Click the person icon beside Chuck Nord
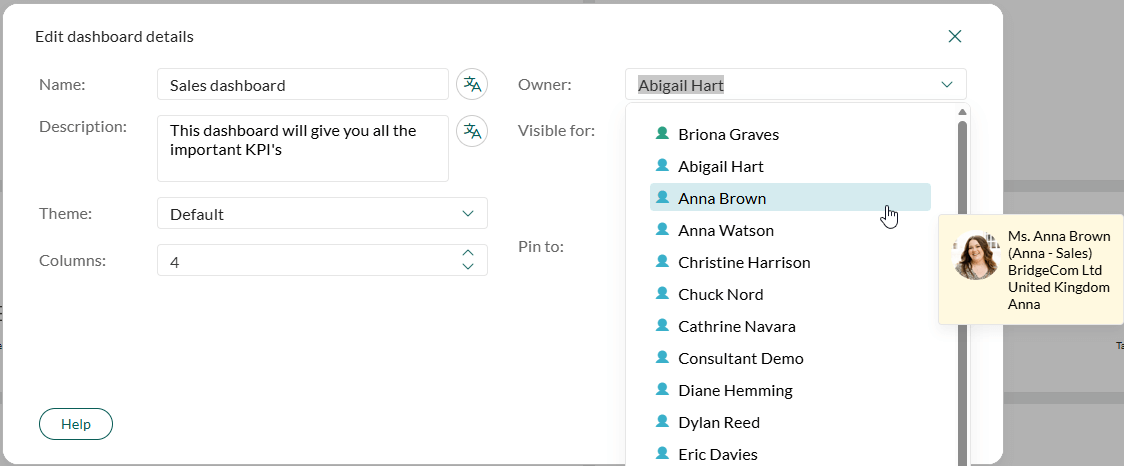This screenshot has height=466, width=1124. (x=662, y=293)
